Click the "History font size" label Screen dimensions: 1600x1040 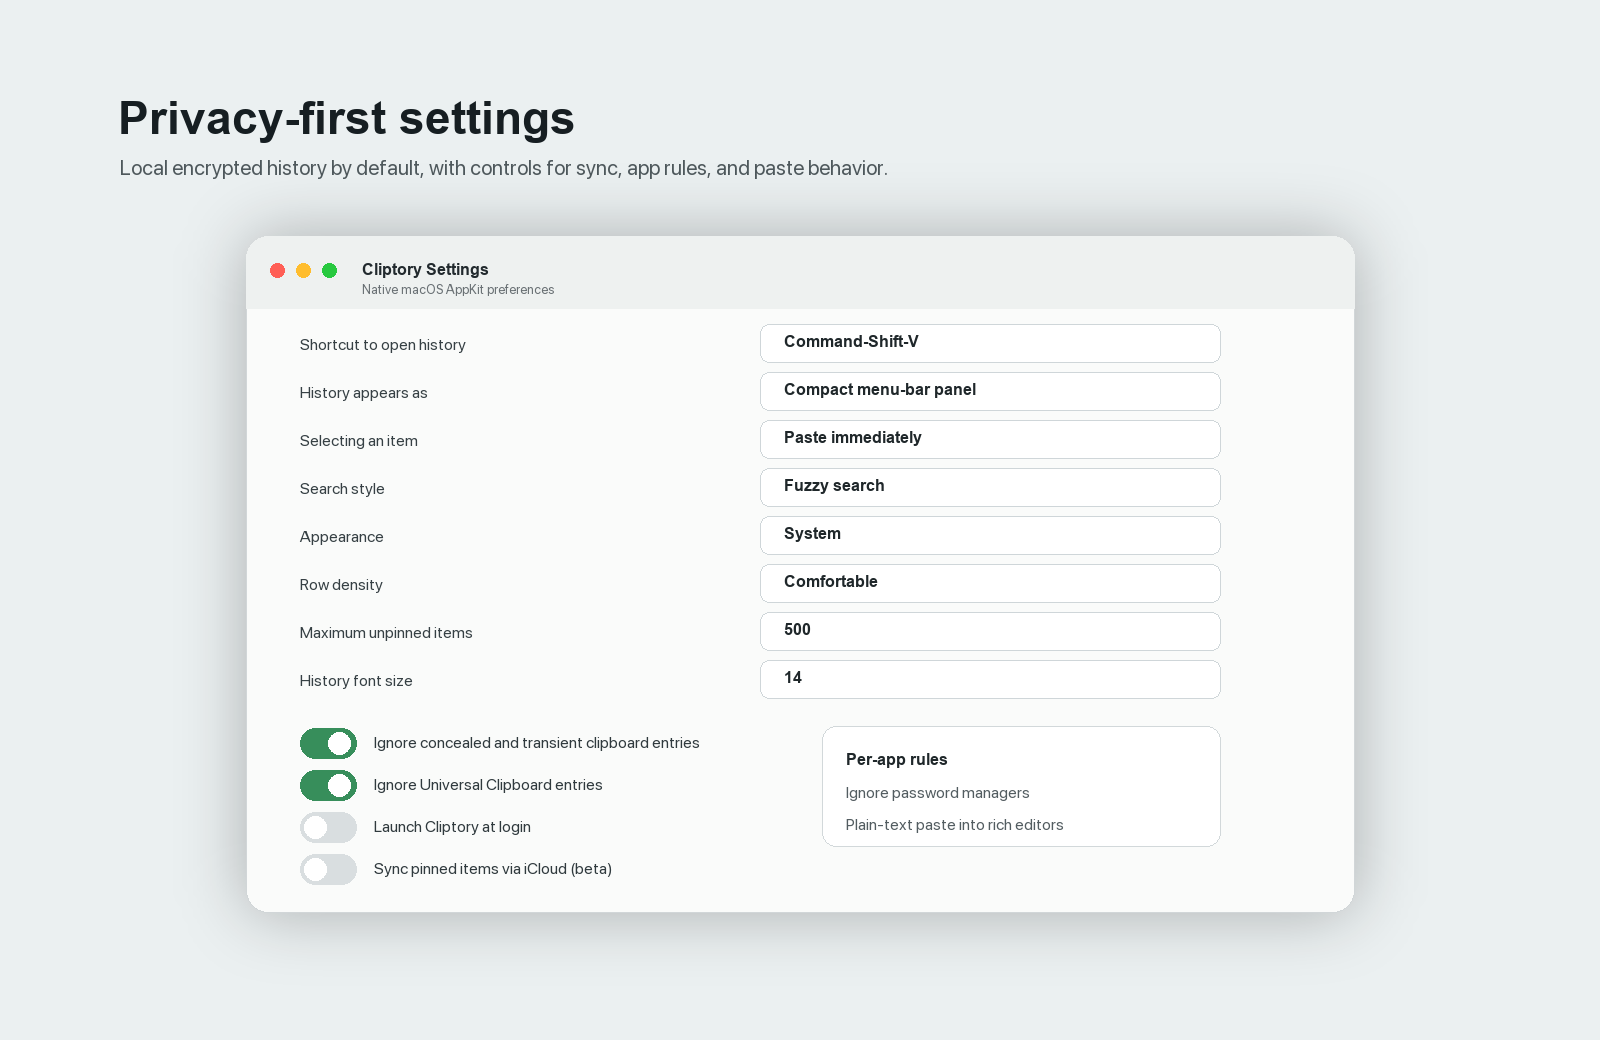pyautogui.click(x=356, y=681)
